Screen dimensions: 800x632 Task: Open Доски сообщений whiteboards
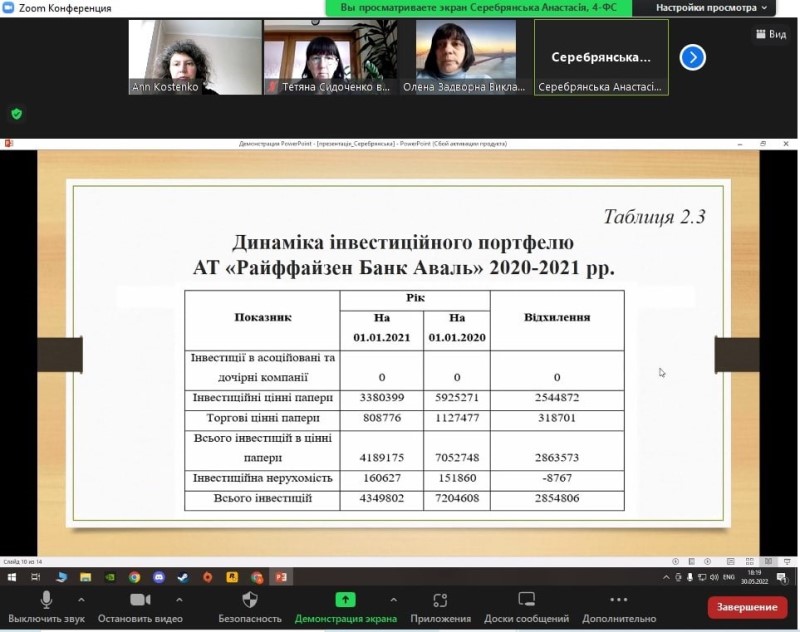(526, 607)
